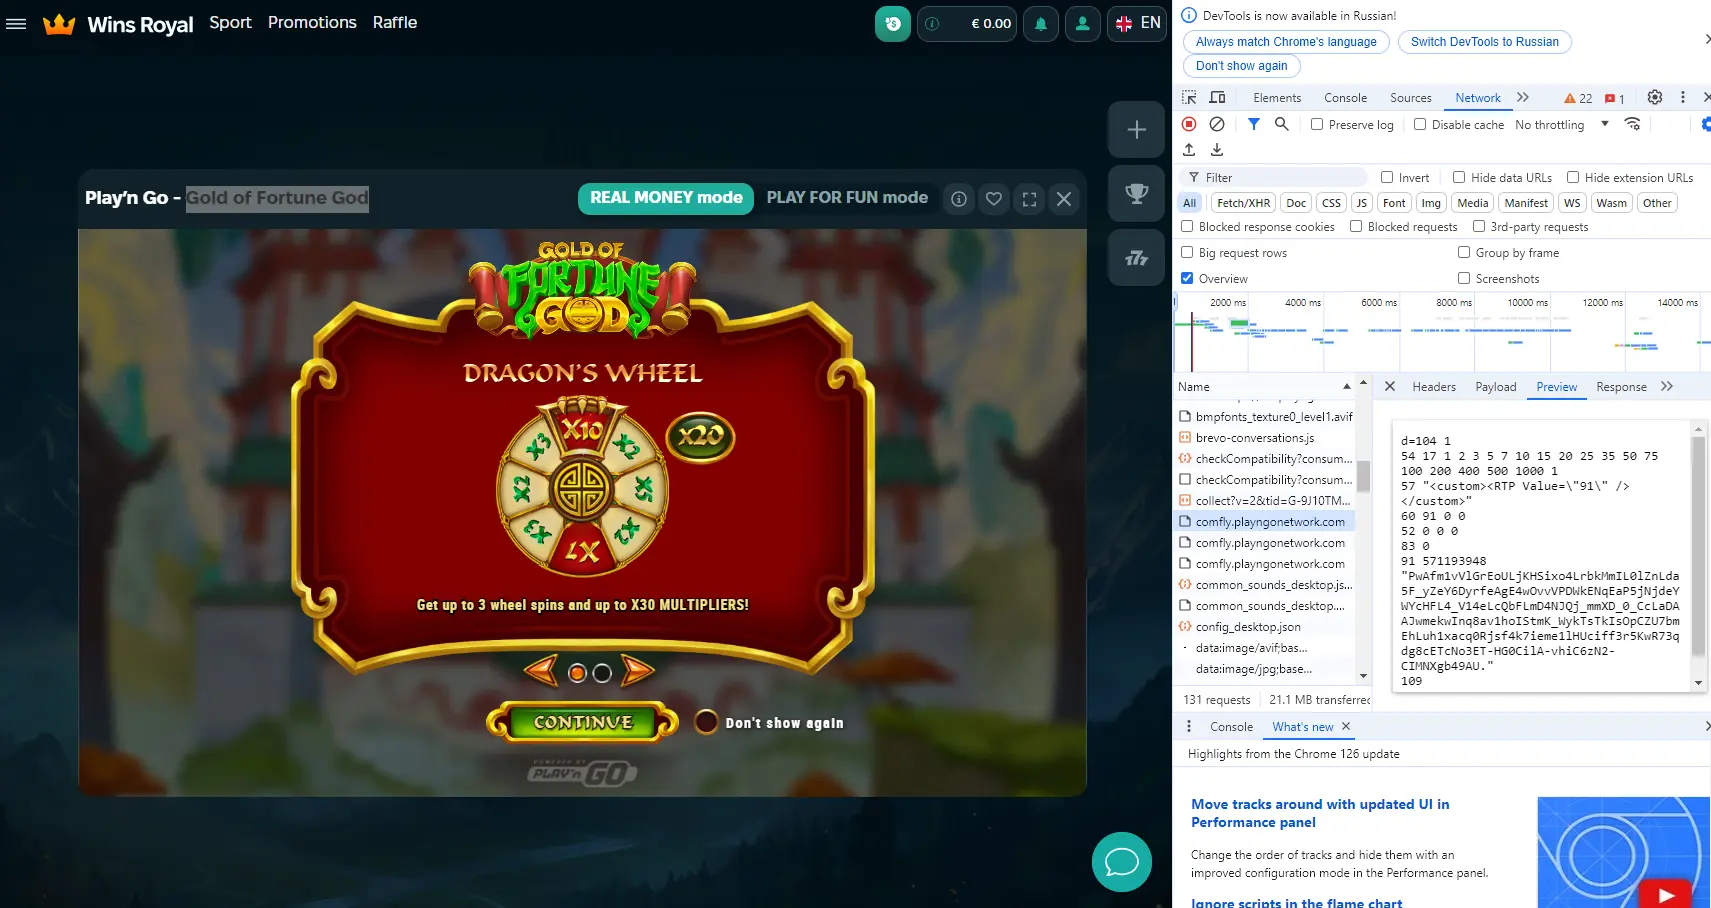Open the notifications bell icon
This screenshot has width=1711, height=908.
coord(1041,23)
